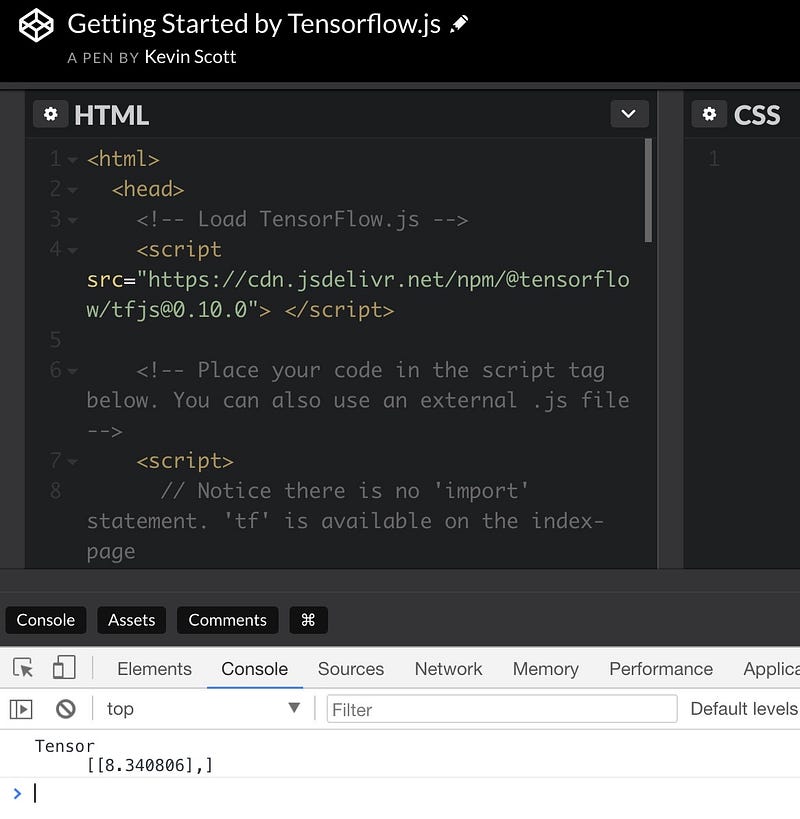Viewport: 800px width, 819px height.
Task: Click the CSS panel heading
Action: coord(757,115)
